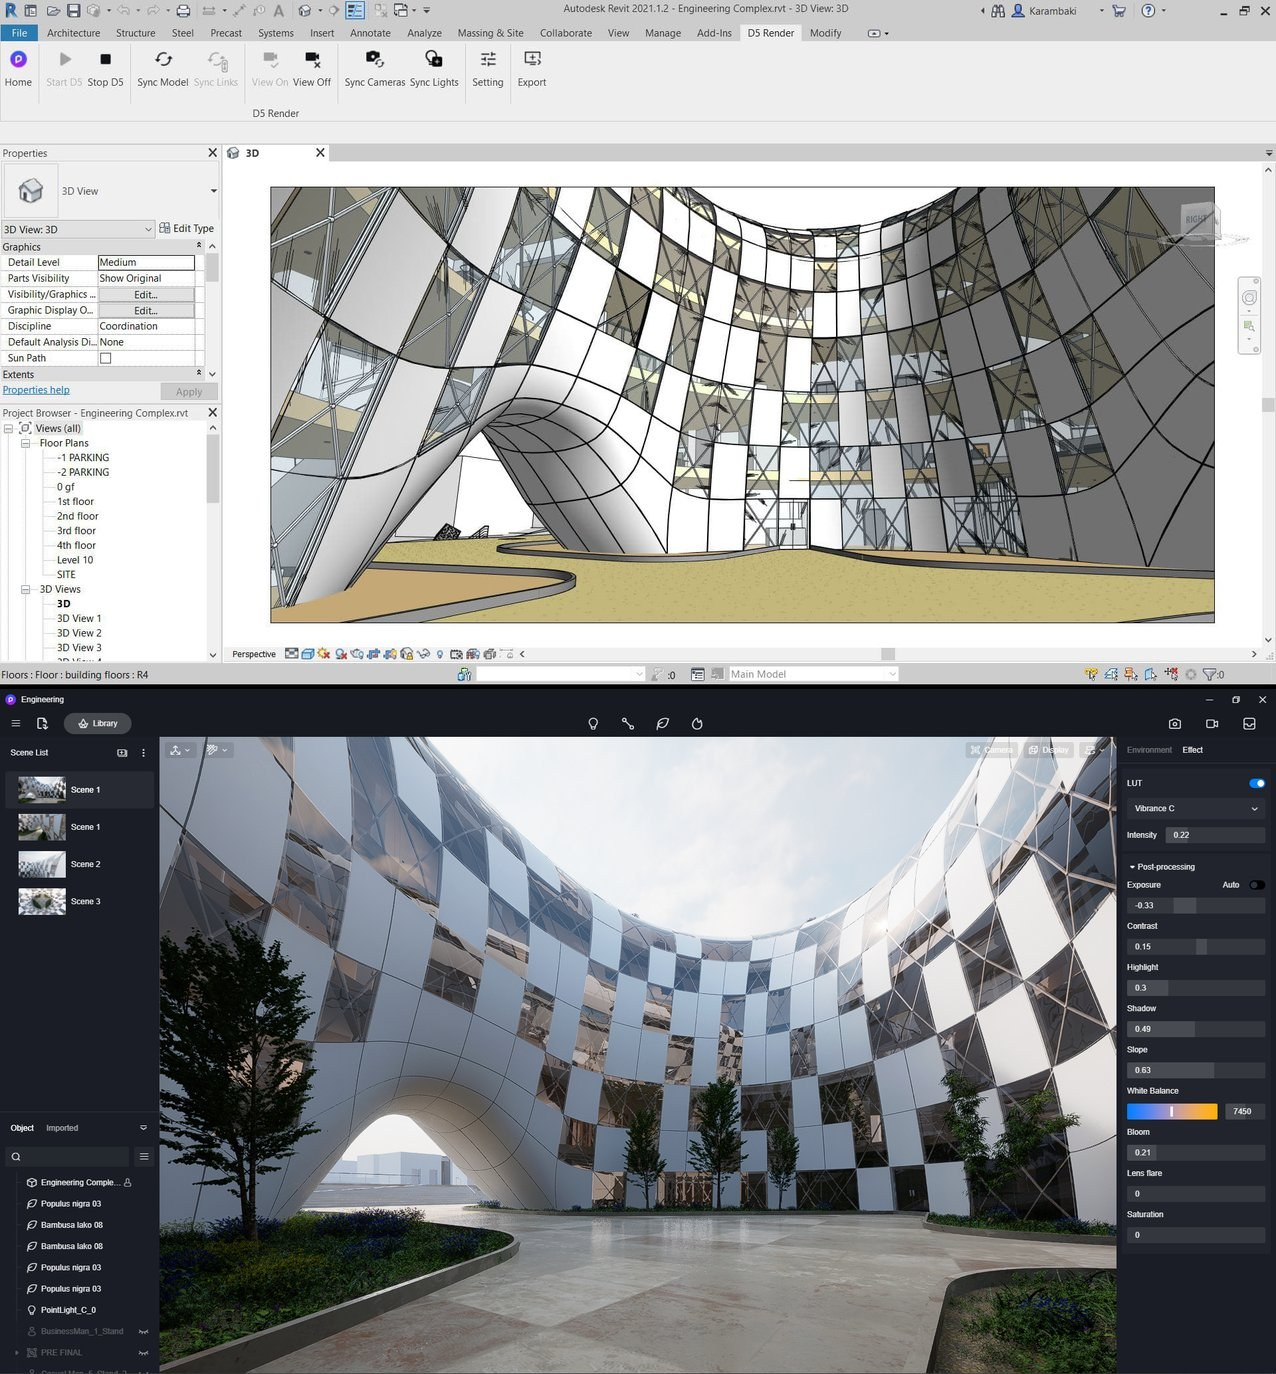1276x1374 pixels.
Task: Switch to the Massing & Site ribbon tab
Action: tap(490, 33)
